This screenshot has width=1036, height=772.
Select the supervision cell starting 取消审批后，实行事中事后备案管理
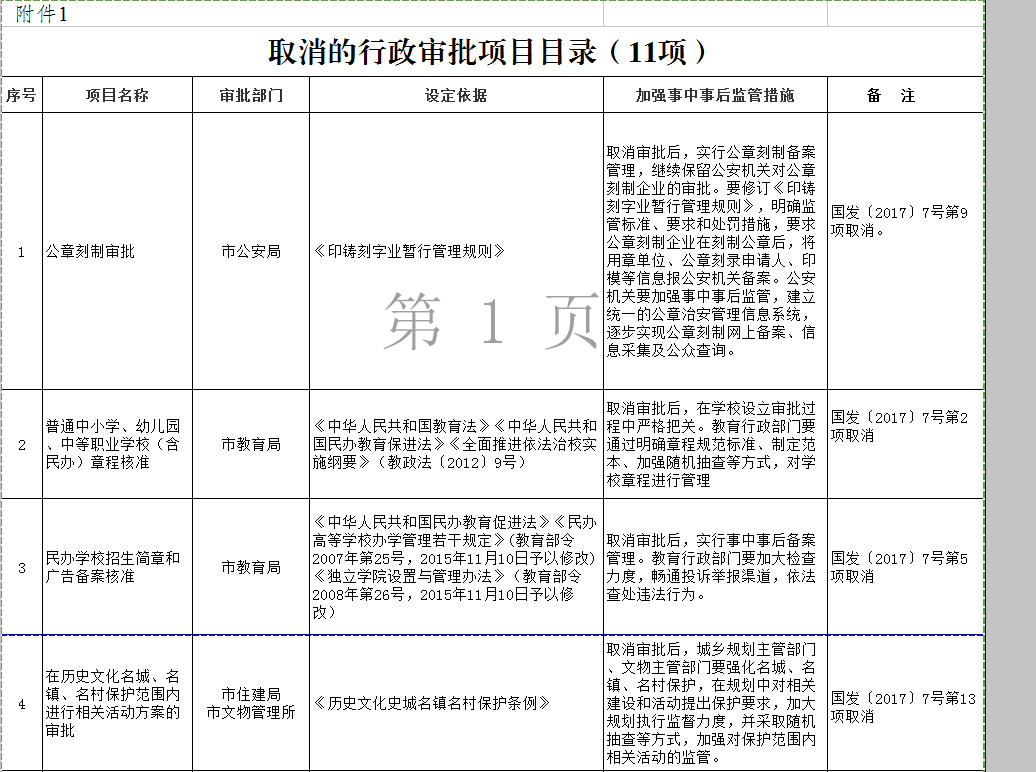tap(715, 567)
